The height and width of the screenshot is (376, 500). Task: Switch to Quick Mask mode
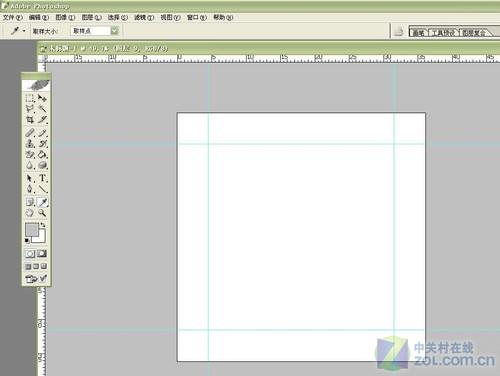(x=42, y=254)
